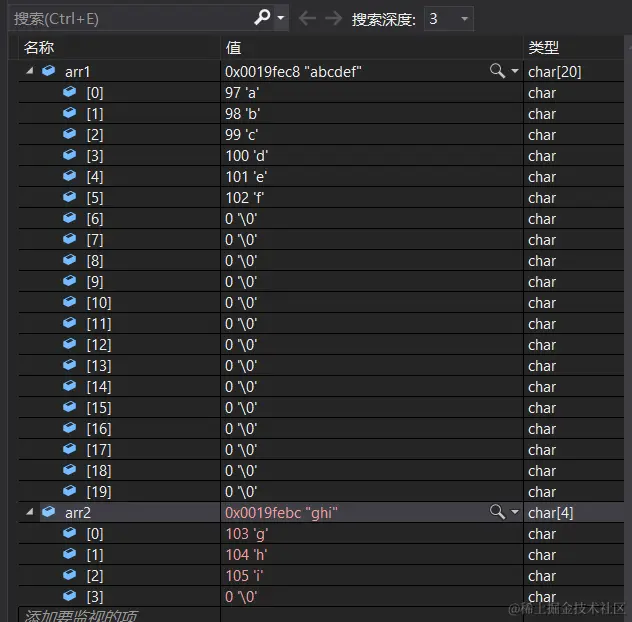Click the cube icon of the 100 'd' row
Viewport: 632px width, 622px height.
(x=69, y=154)
